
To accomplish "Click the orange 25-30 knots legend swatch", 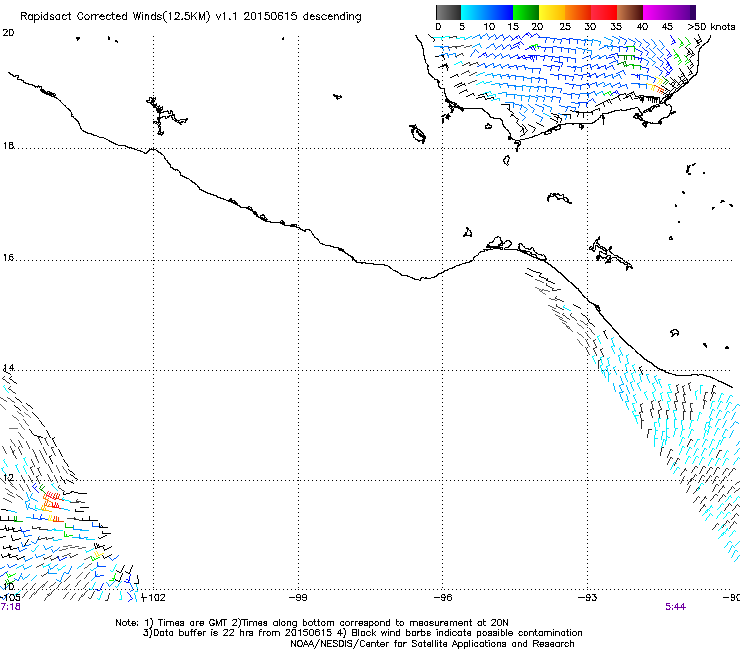I will [578, 12].
